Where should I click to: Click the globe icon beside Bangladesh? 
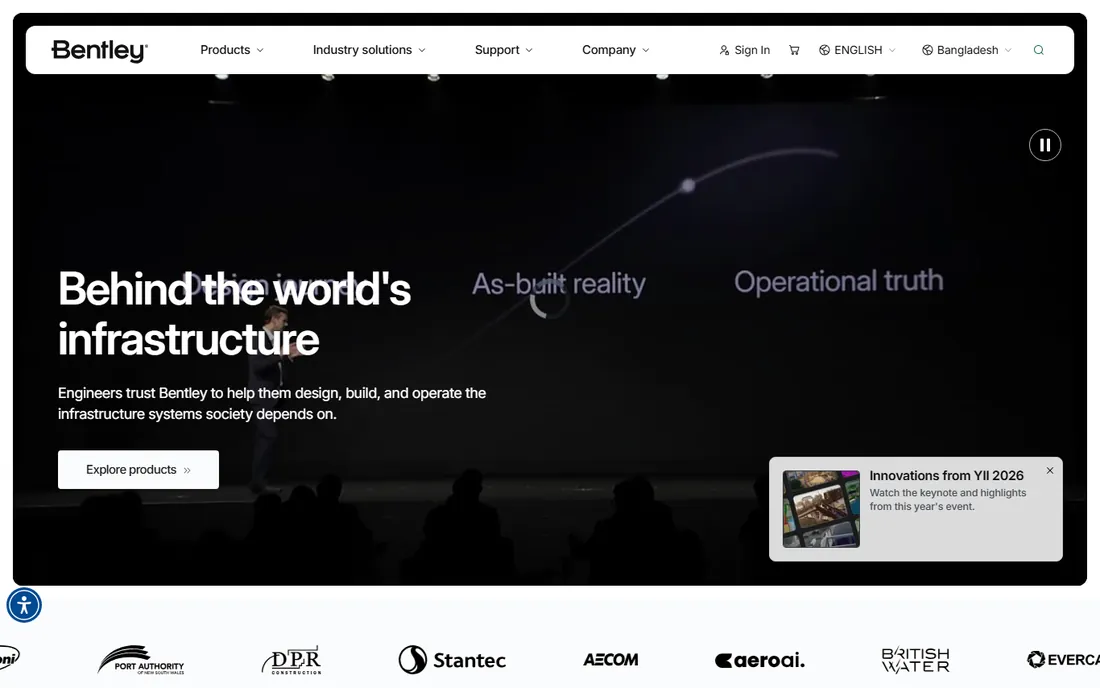(x=927, y=50)
